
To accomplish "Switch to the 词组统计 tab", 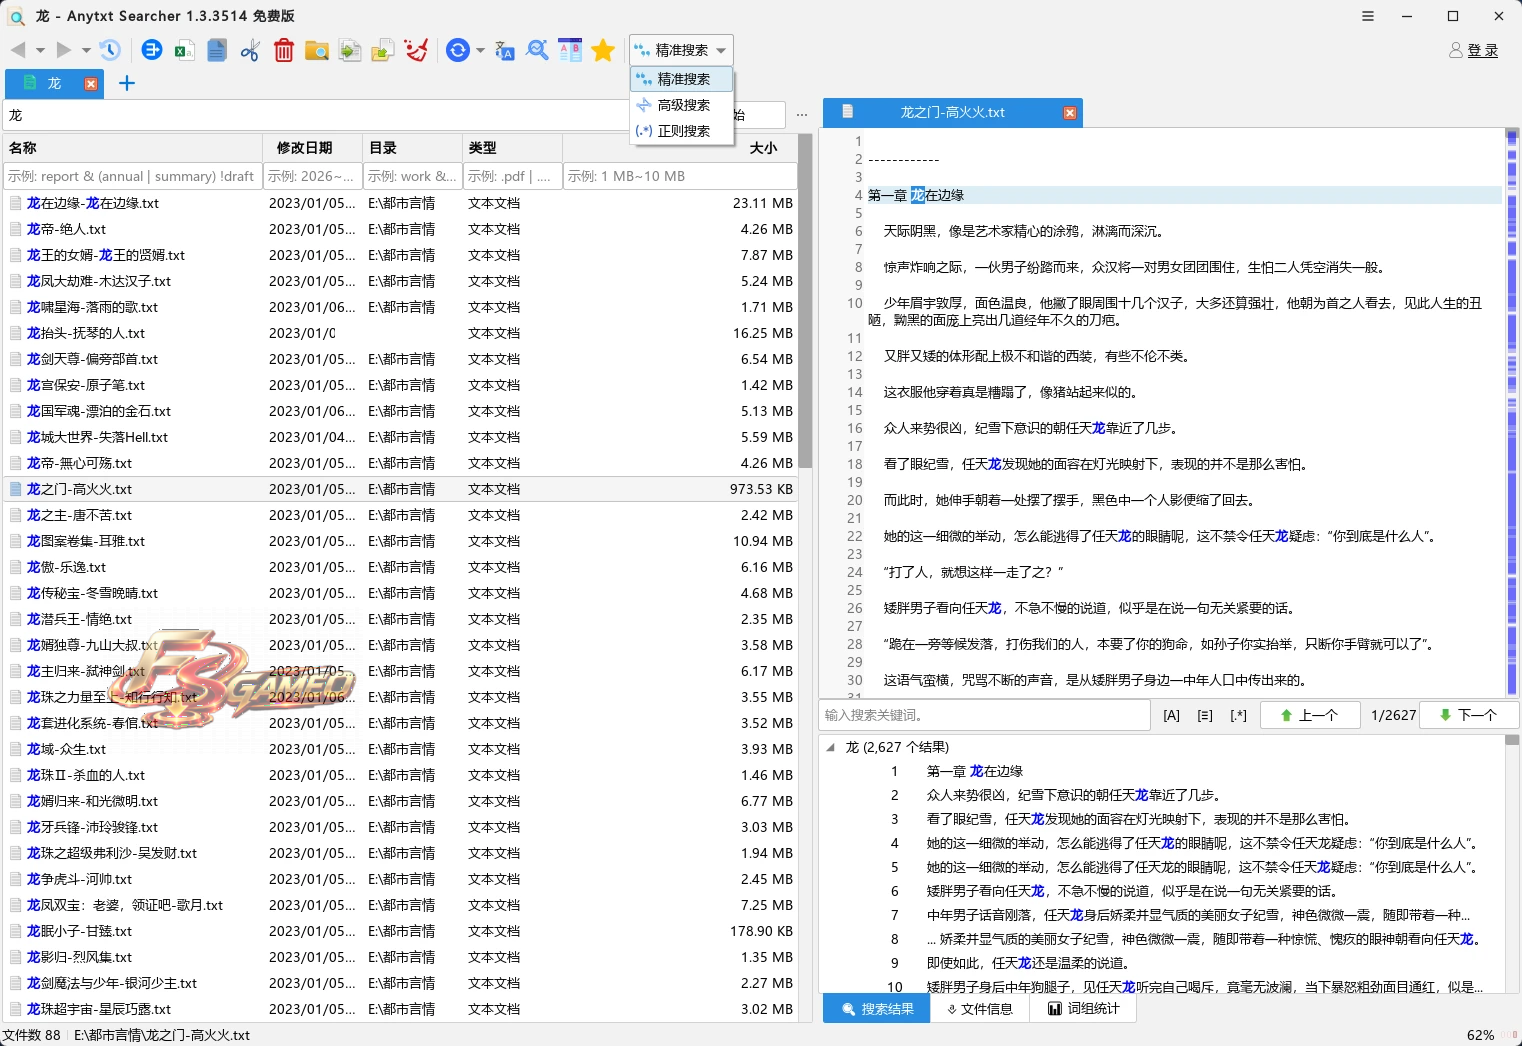I will coord(1085,1009).
